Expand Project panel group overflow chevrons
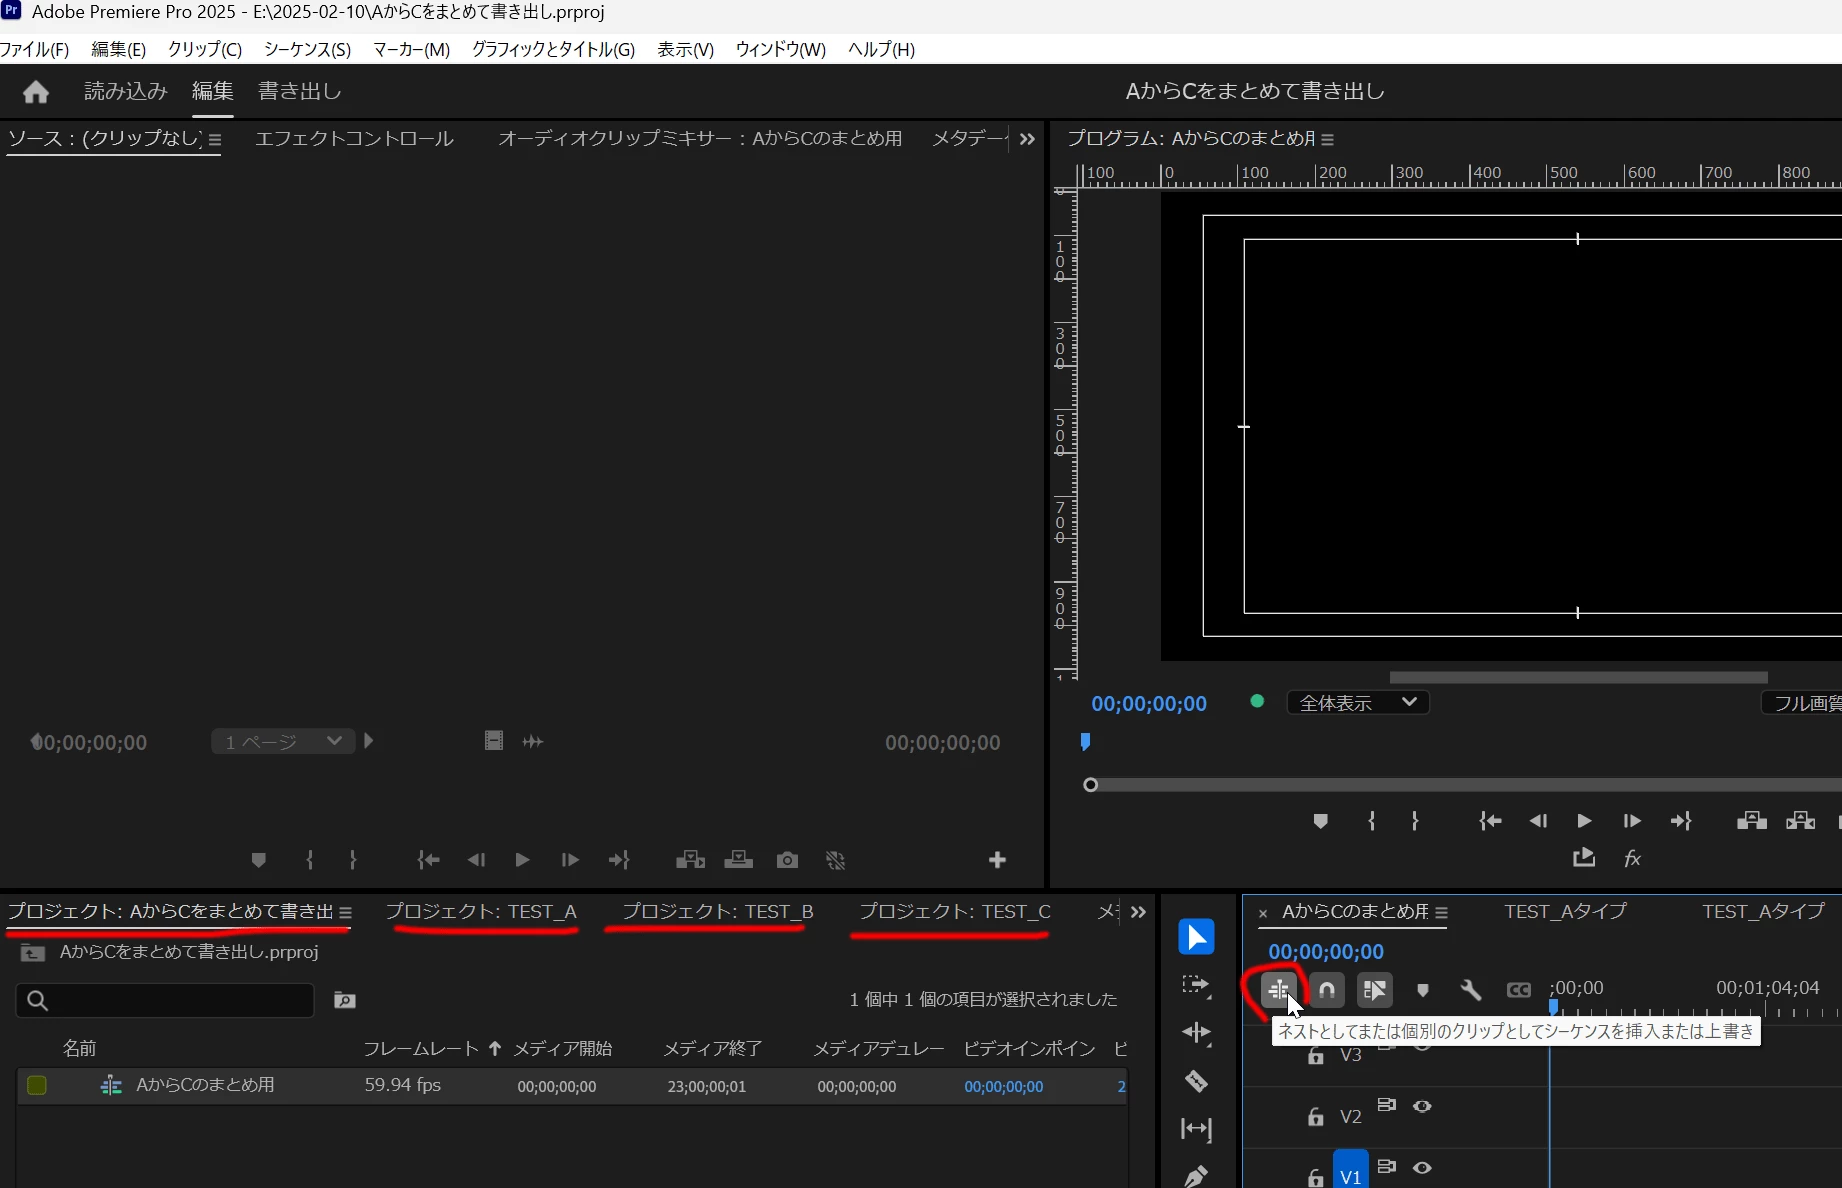Screen dimensions: 1842x1188 (x=1138, y=912)
